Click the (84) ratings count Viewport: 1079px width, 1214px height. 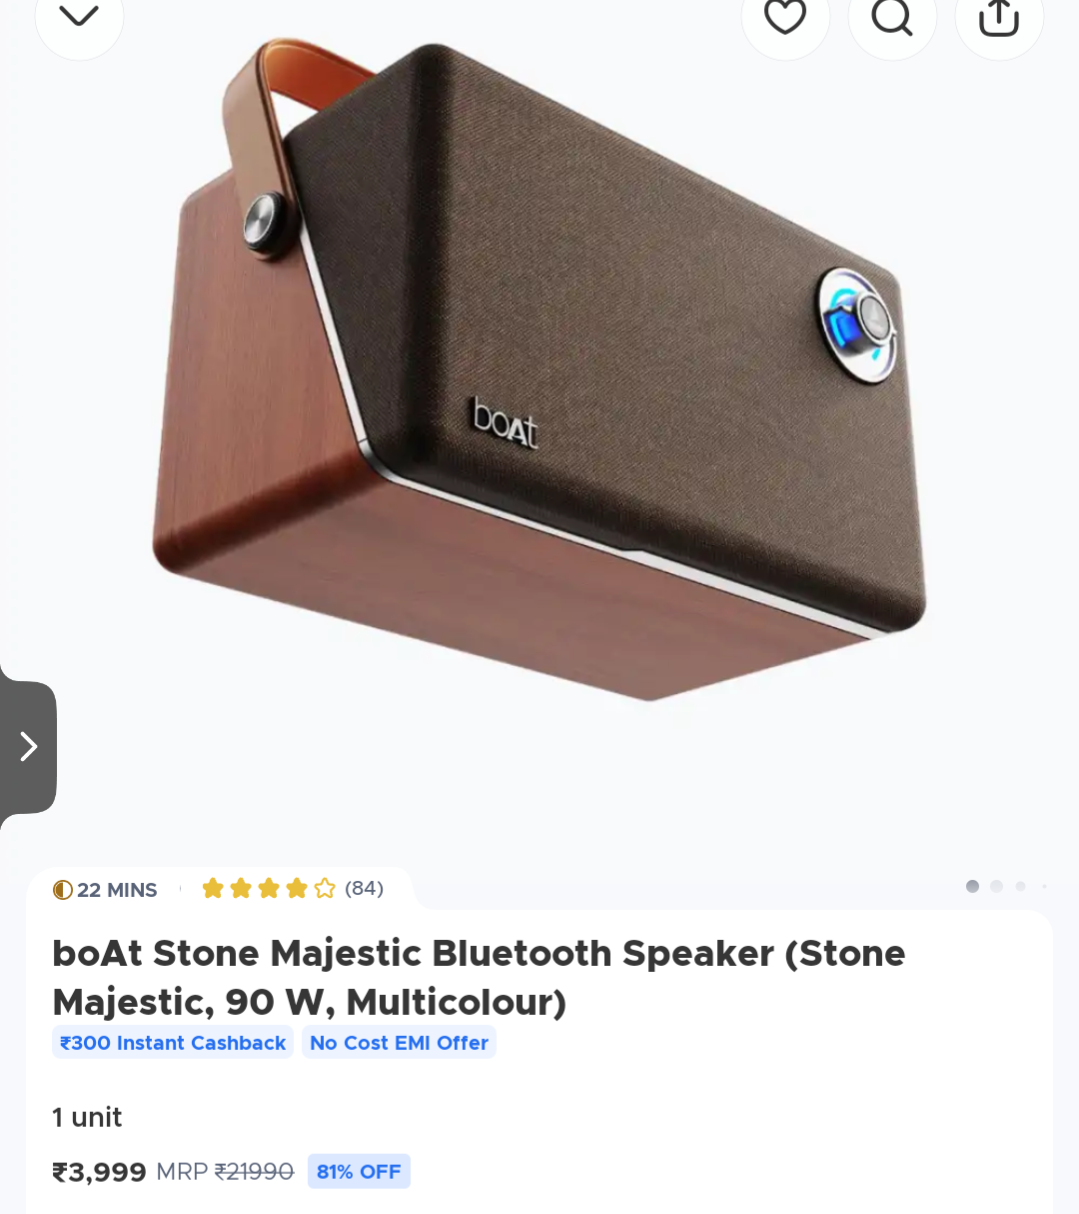pyautogui.click(x=364, y=888)
